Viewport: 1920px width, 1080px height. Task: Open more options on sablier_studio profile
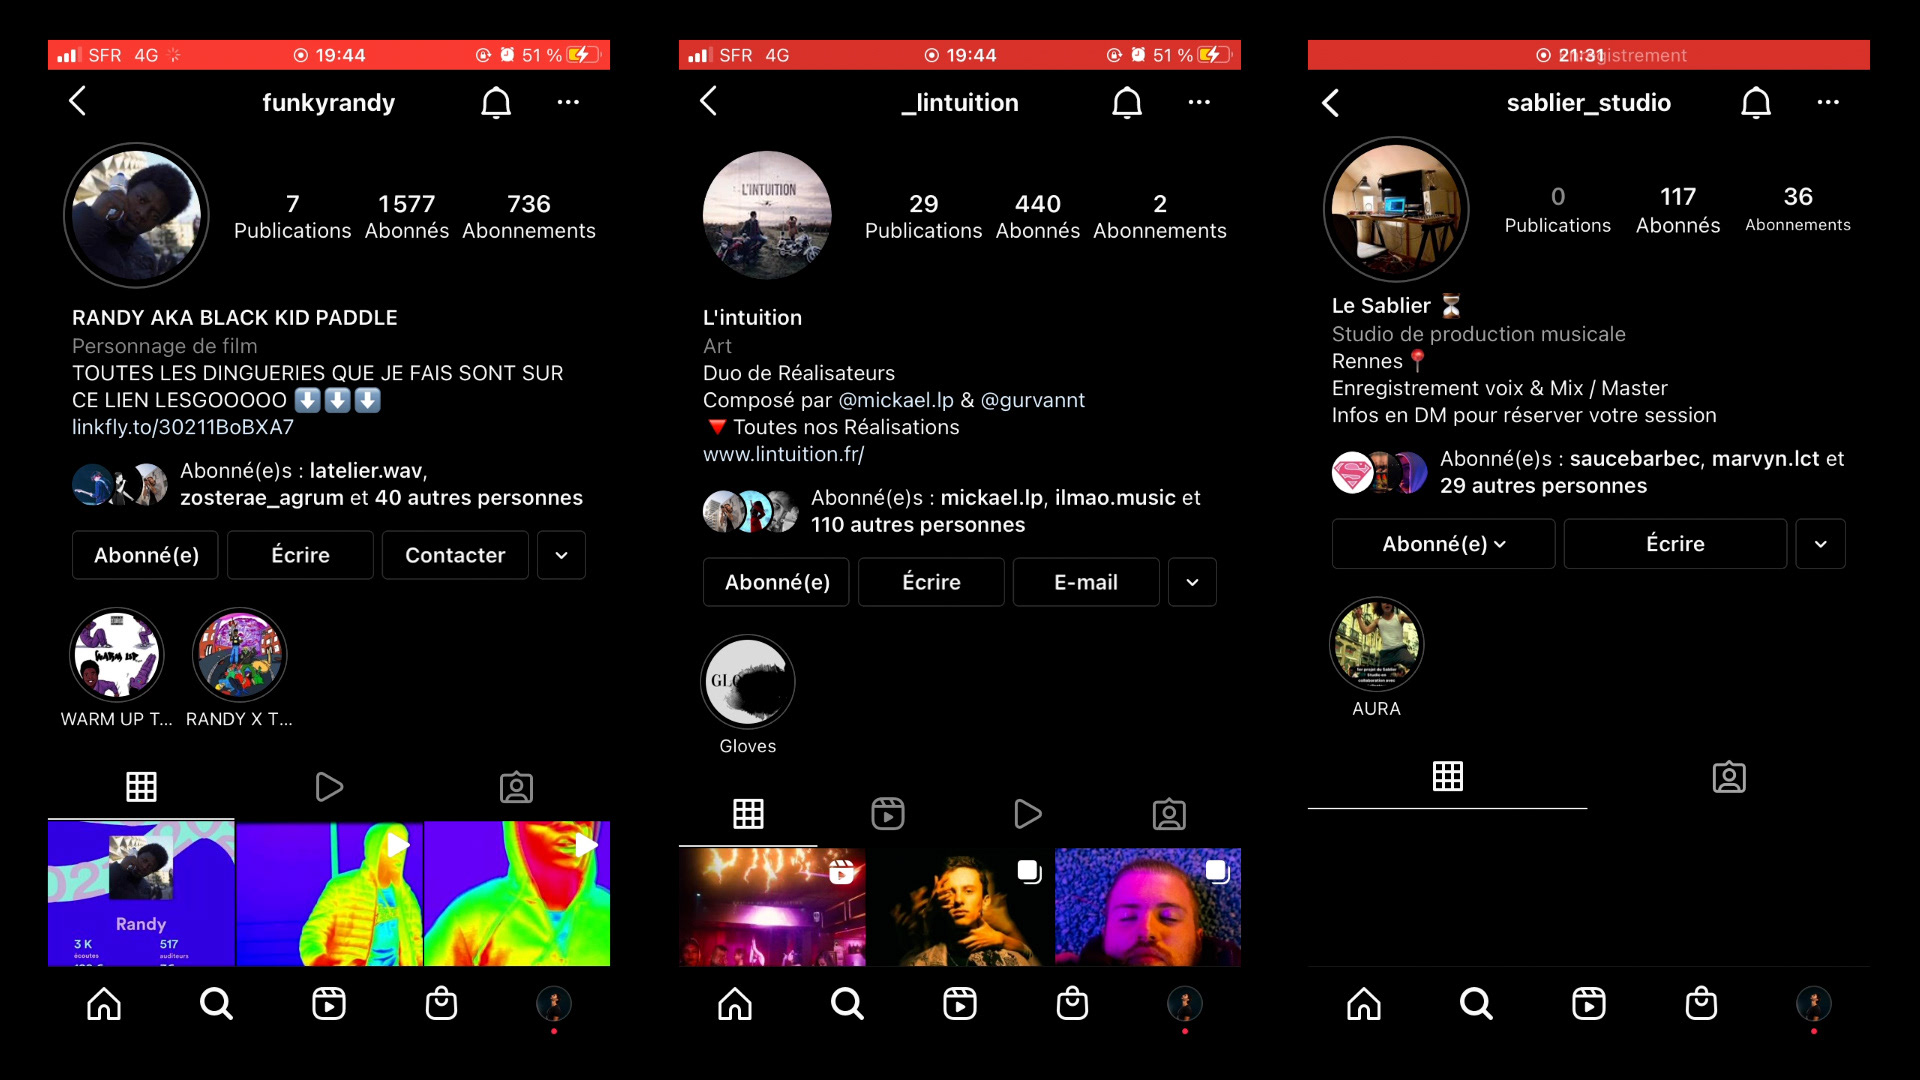point(1828,102)
